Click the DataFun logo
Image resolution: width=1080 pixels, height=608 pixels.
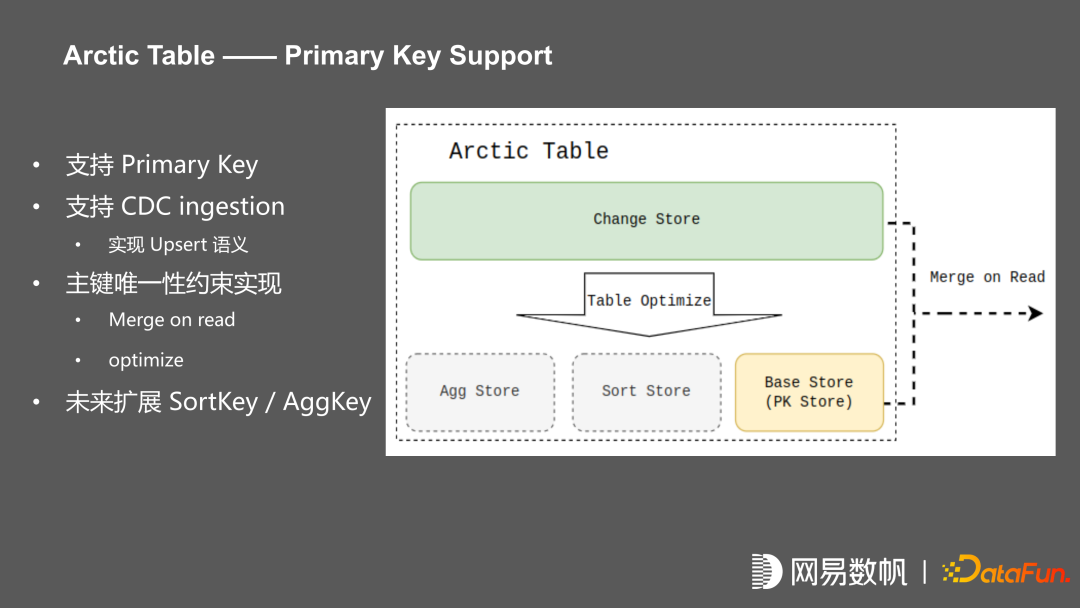point(1005,571)
